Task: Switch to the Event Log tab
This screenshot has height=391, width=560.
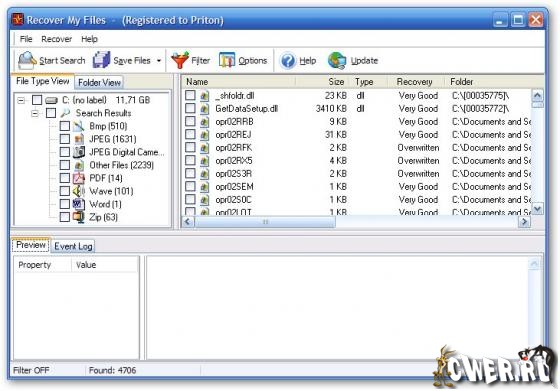Action: click(x=73, y=246)
